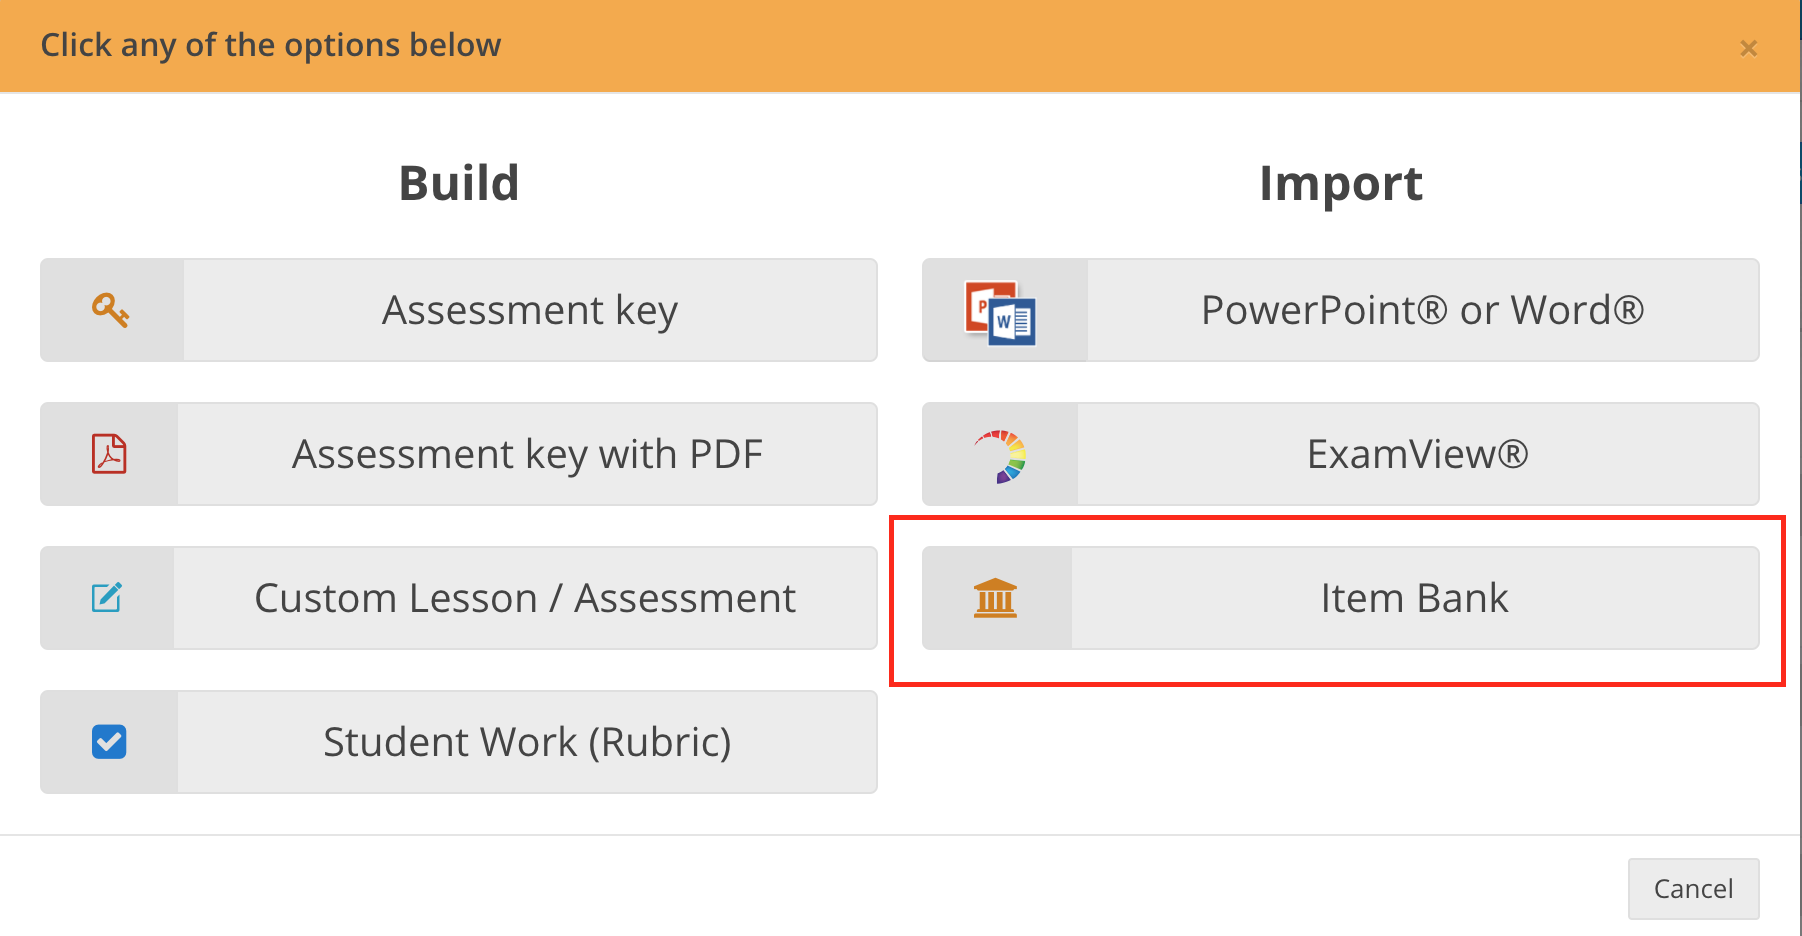The width and height of the screenshot is (1802, 936).
Task: Select the Assessment key option
Action: 530,310
